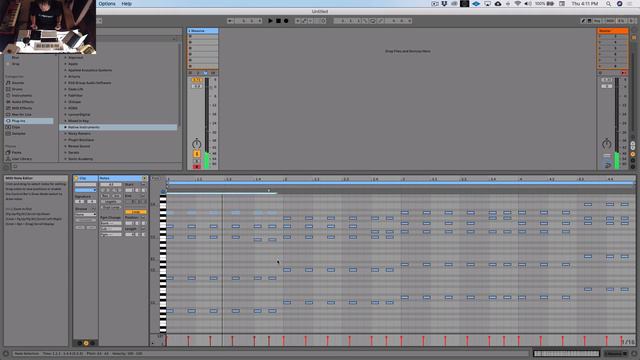Switch to the Notes box tab

123,178
